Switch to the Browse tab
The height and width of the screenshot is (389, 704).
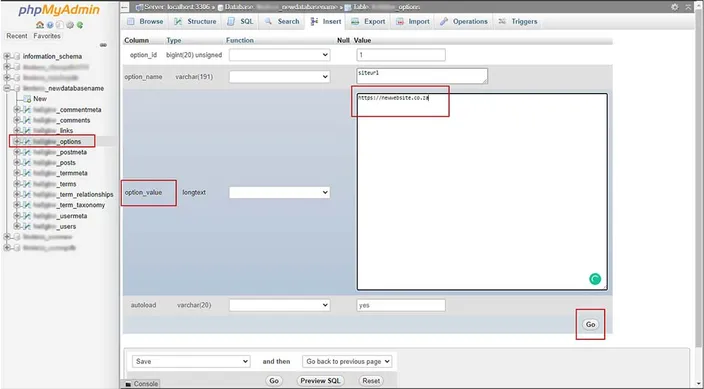pos(145,22)
